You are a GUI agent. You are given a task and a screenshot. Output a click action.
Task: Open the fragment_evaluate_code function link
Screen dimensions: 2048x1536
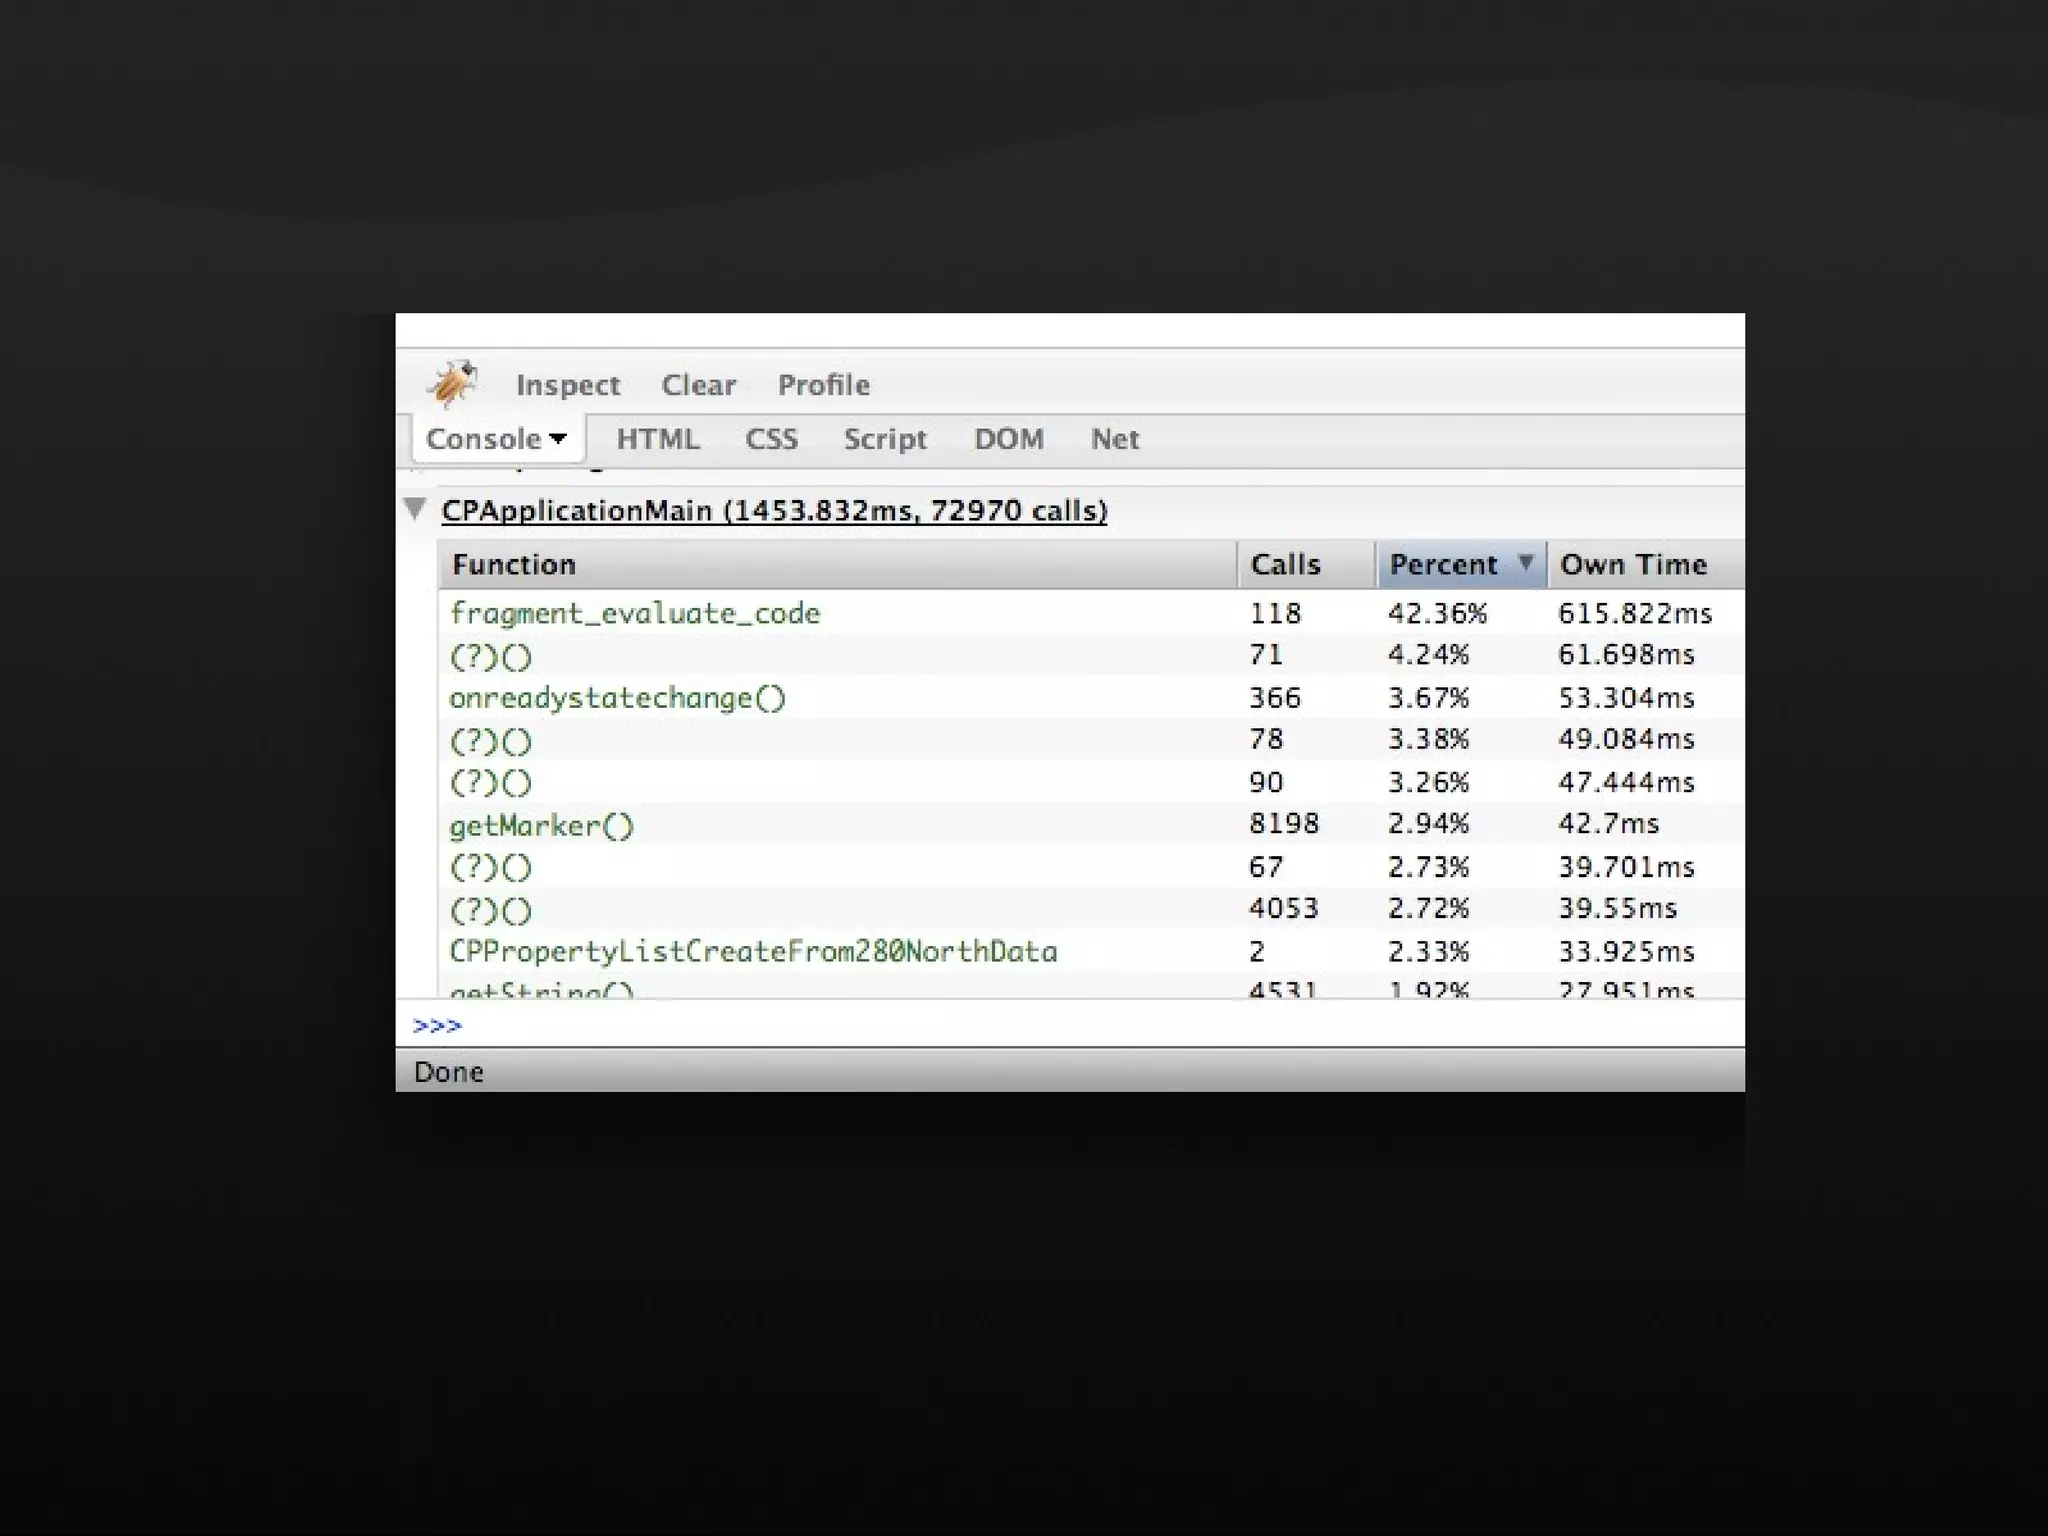(635, 613)
